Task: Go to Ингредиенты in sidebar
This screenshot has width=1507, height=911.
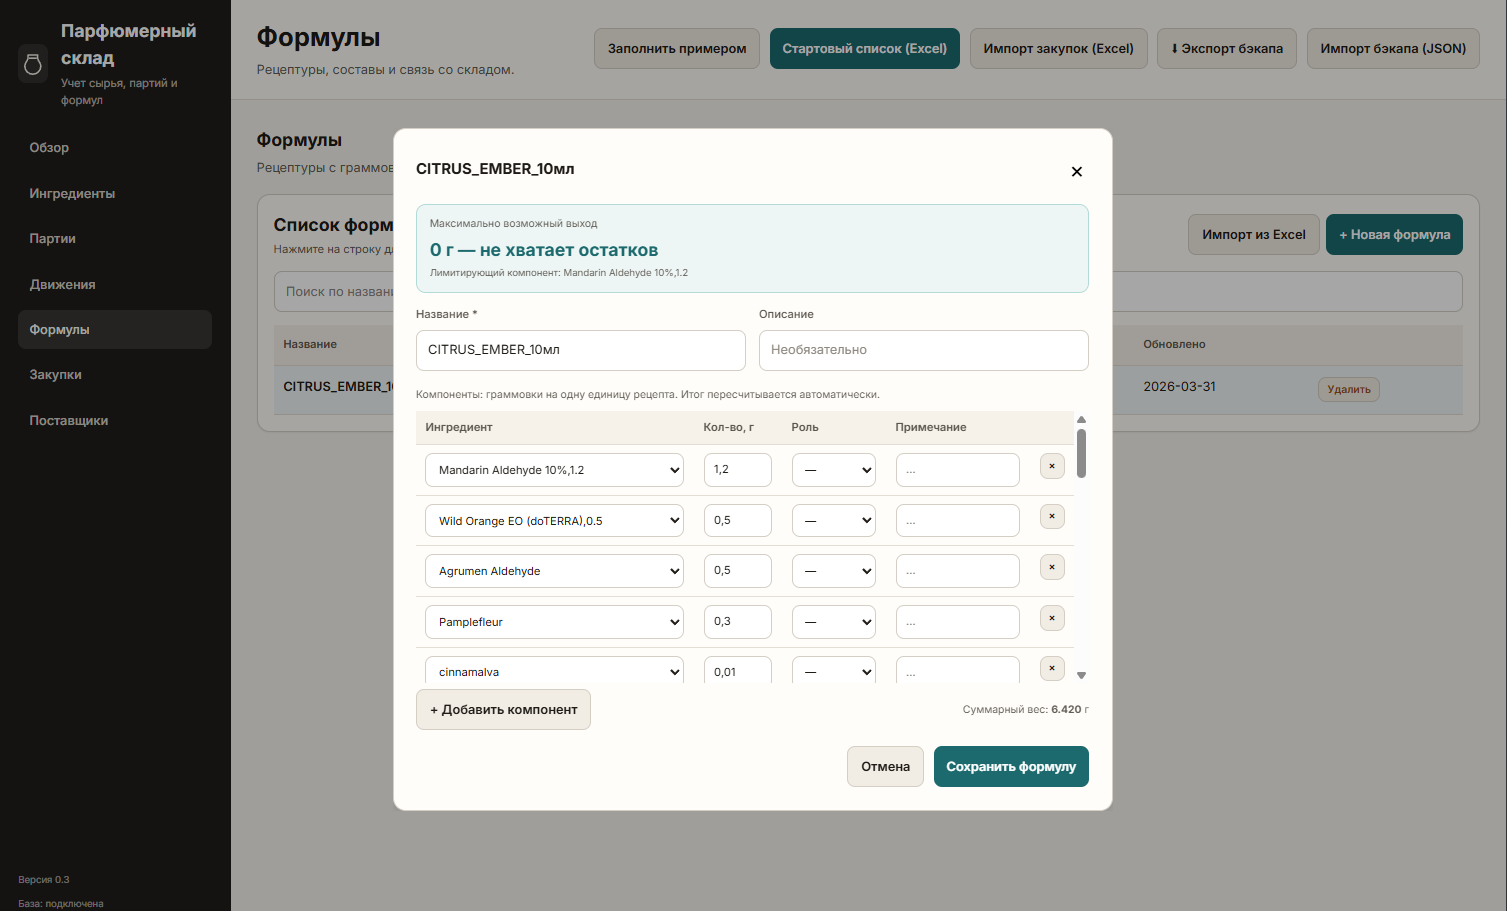Action: 72,194
